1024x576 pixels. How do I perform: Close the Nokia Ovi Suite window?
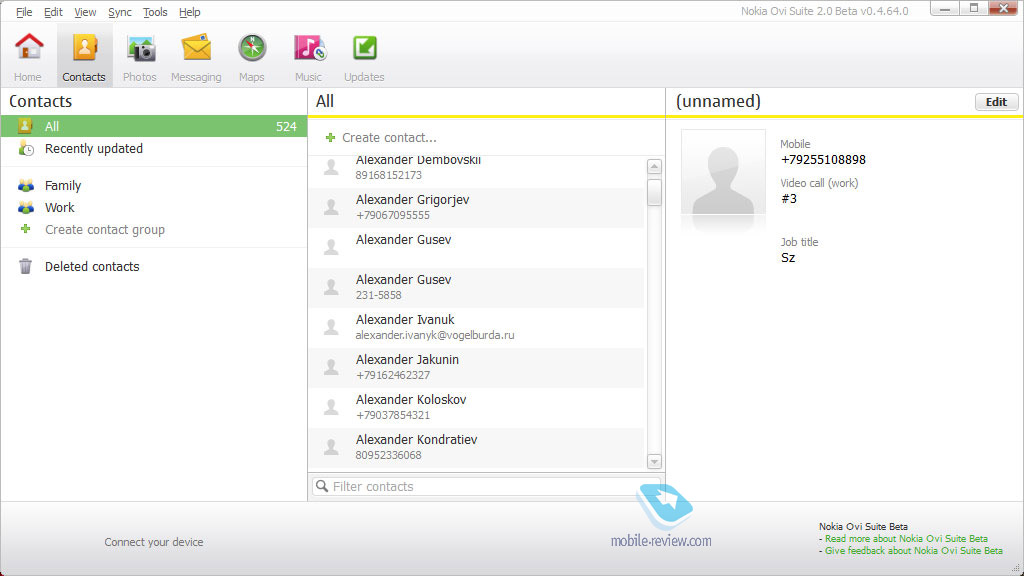coord(1004,9)
